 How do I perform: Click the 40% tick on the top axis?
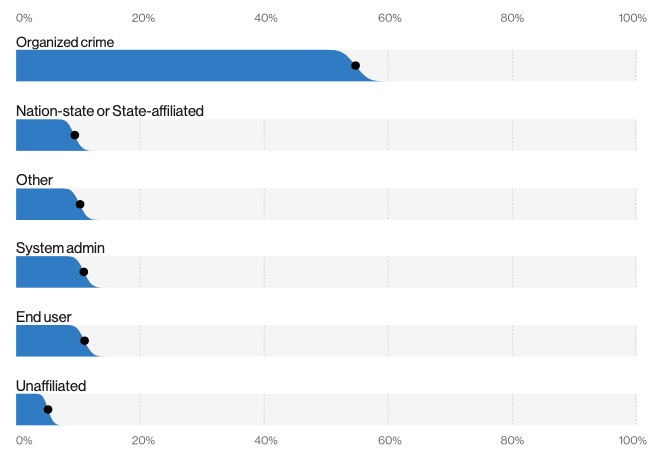[266, 17]
